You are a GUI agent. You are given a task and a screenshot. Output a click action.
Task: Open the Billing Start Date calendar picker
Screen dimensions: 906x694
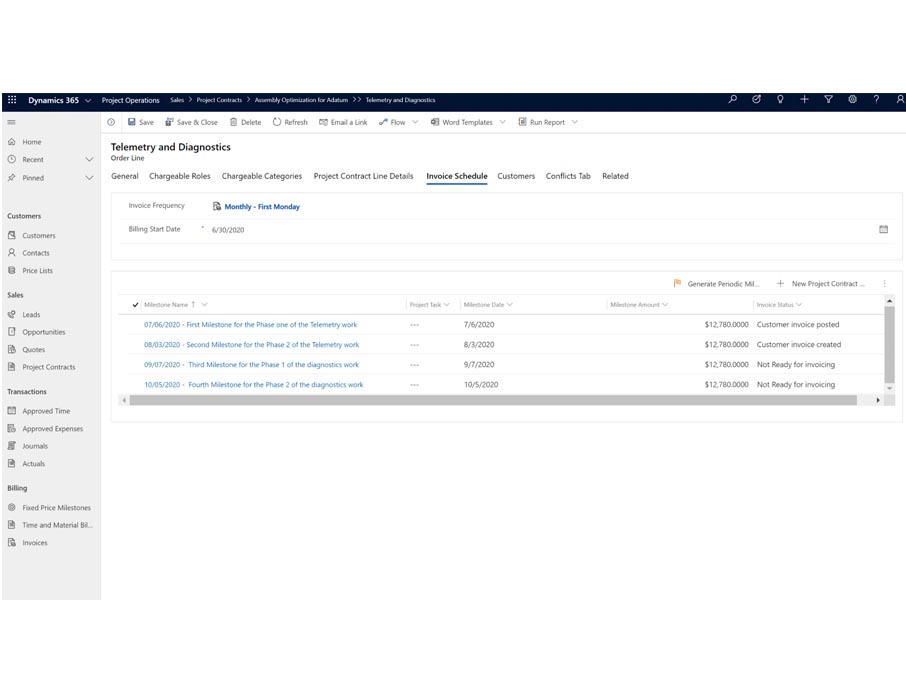(x=884, y=228)
